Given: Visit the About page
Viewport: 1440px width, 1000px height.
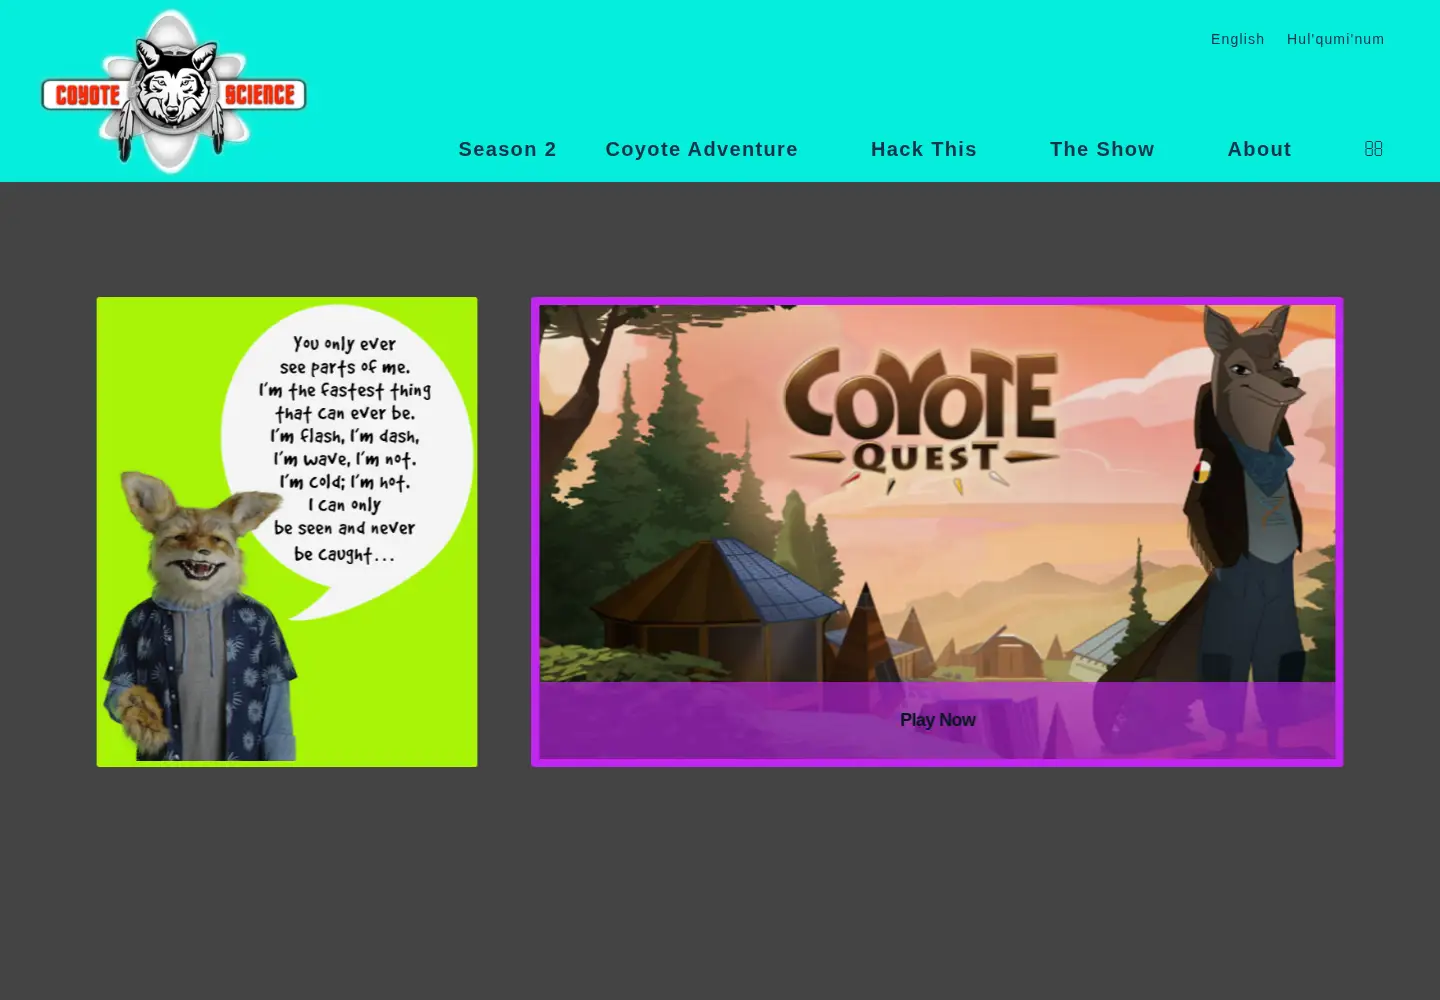Looking at the screenshot, I should pos(1260,149).
